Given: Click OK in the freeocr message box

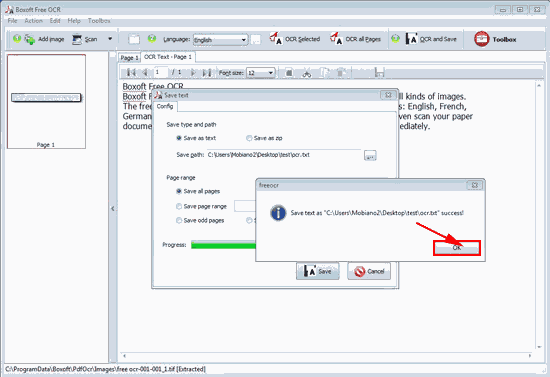Looking at the screenshot, I should [457, 248].
